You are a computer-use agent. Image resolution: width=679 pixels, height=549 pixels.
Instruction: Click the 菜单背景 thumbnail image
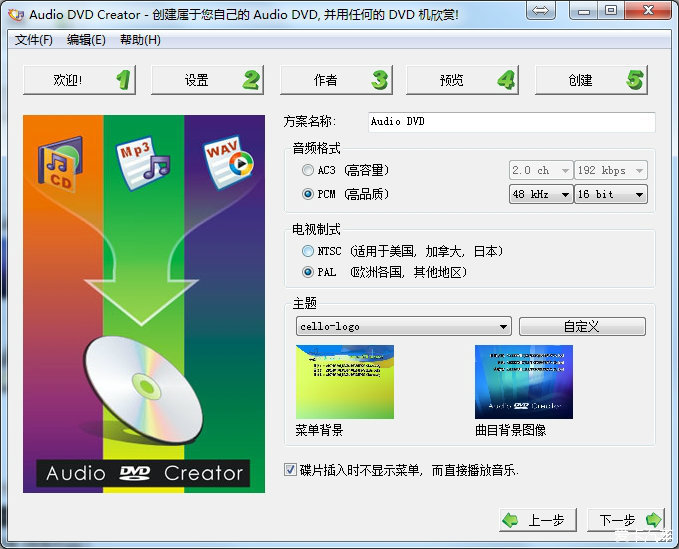tap(345, 382)
